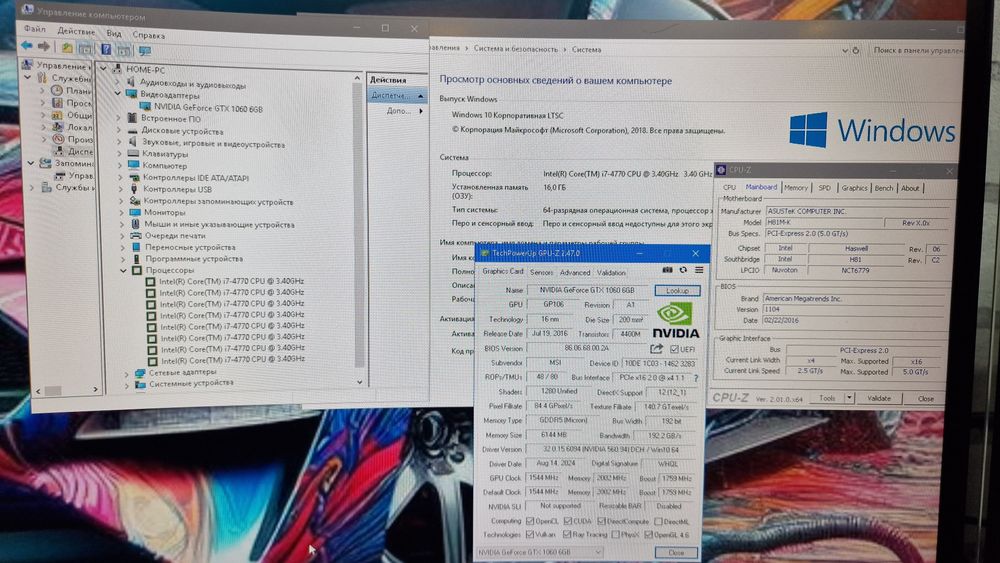Viewport: 1000px width, 563px height.
Task: Open the Действие menu
Action: (76, 31)
